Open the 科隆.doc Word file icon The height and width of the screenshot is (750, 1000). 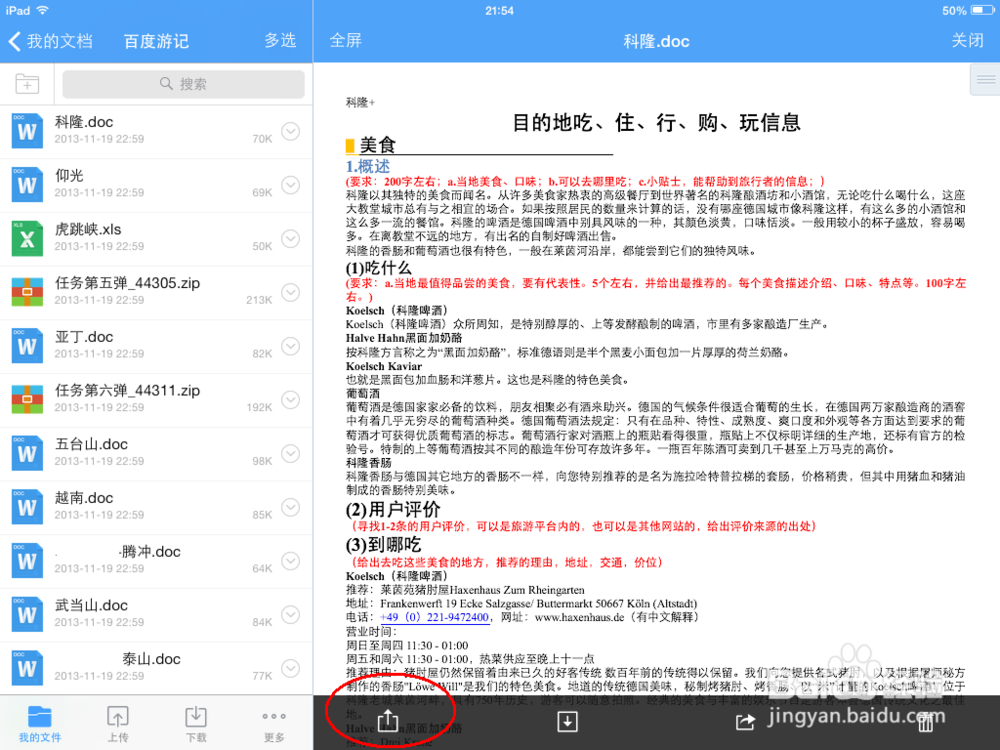27,131
